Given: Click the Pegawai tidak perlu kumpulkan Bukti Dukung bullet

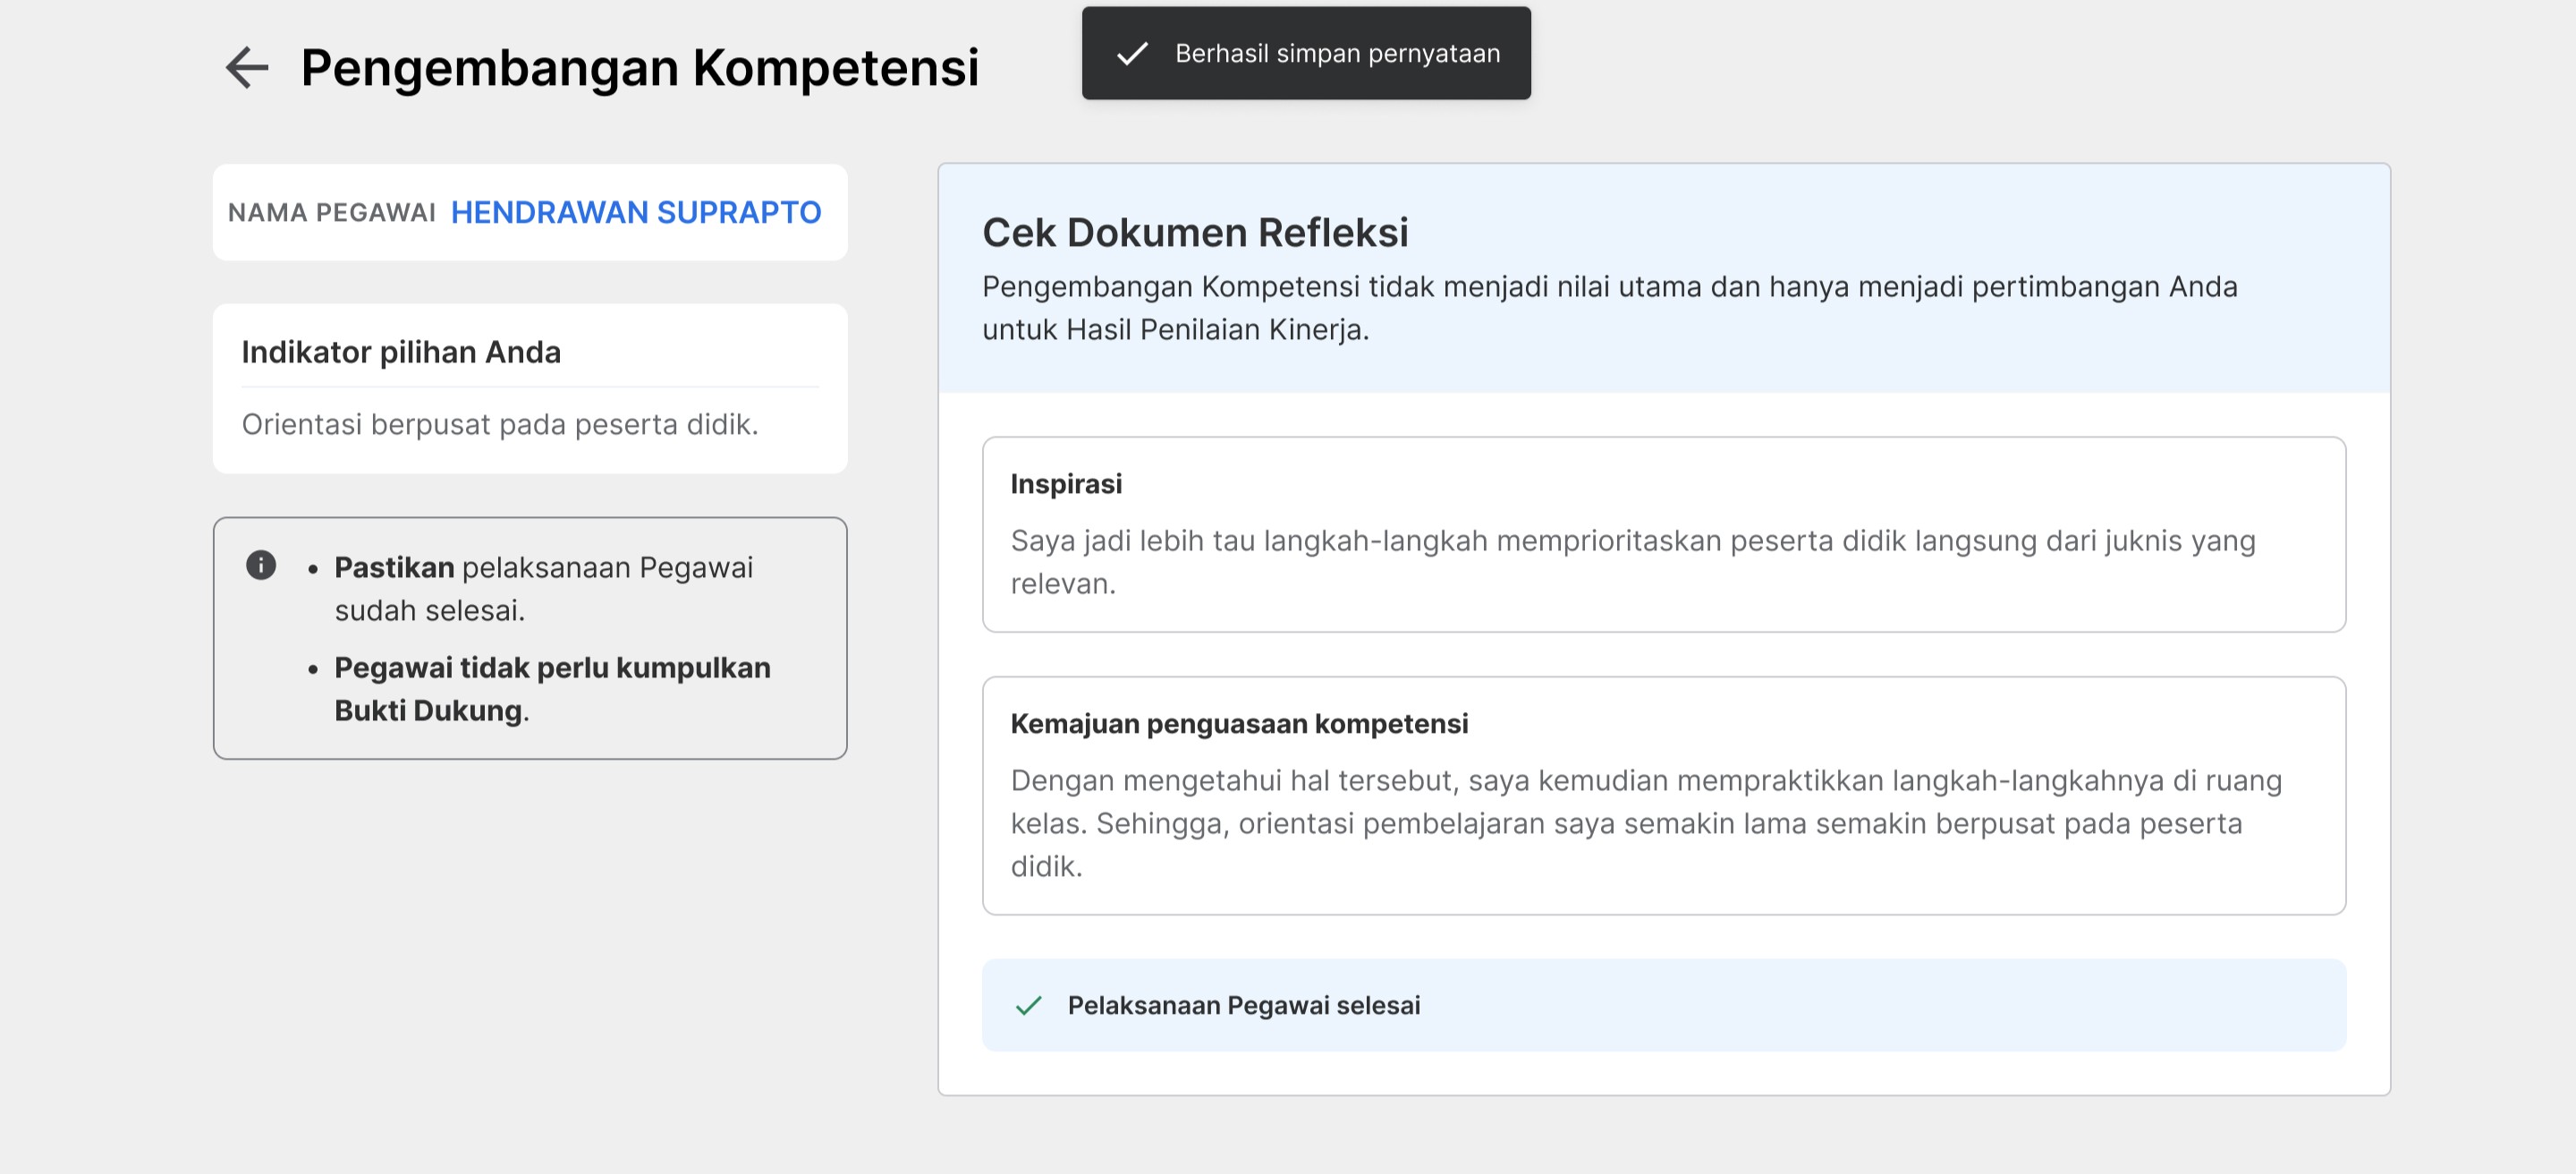Looking at the screenshot, I should 552,688.
